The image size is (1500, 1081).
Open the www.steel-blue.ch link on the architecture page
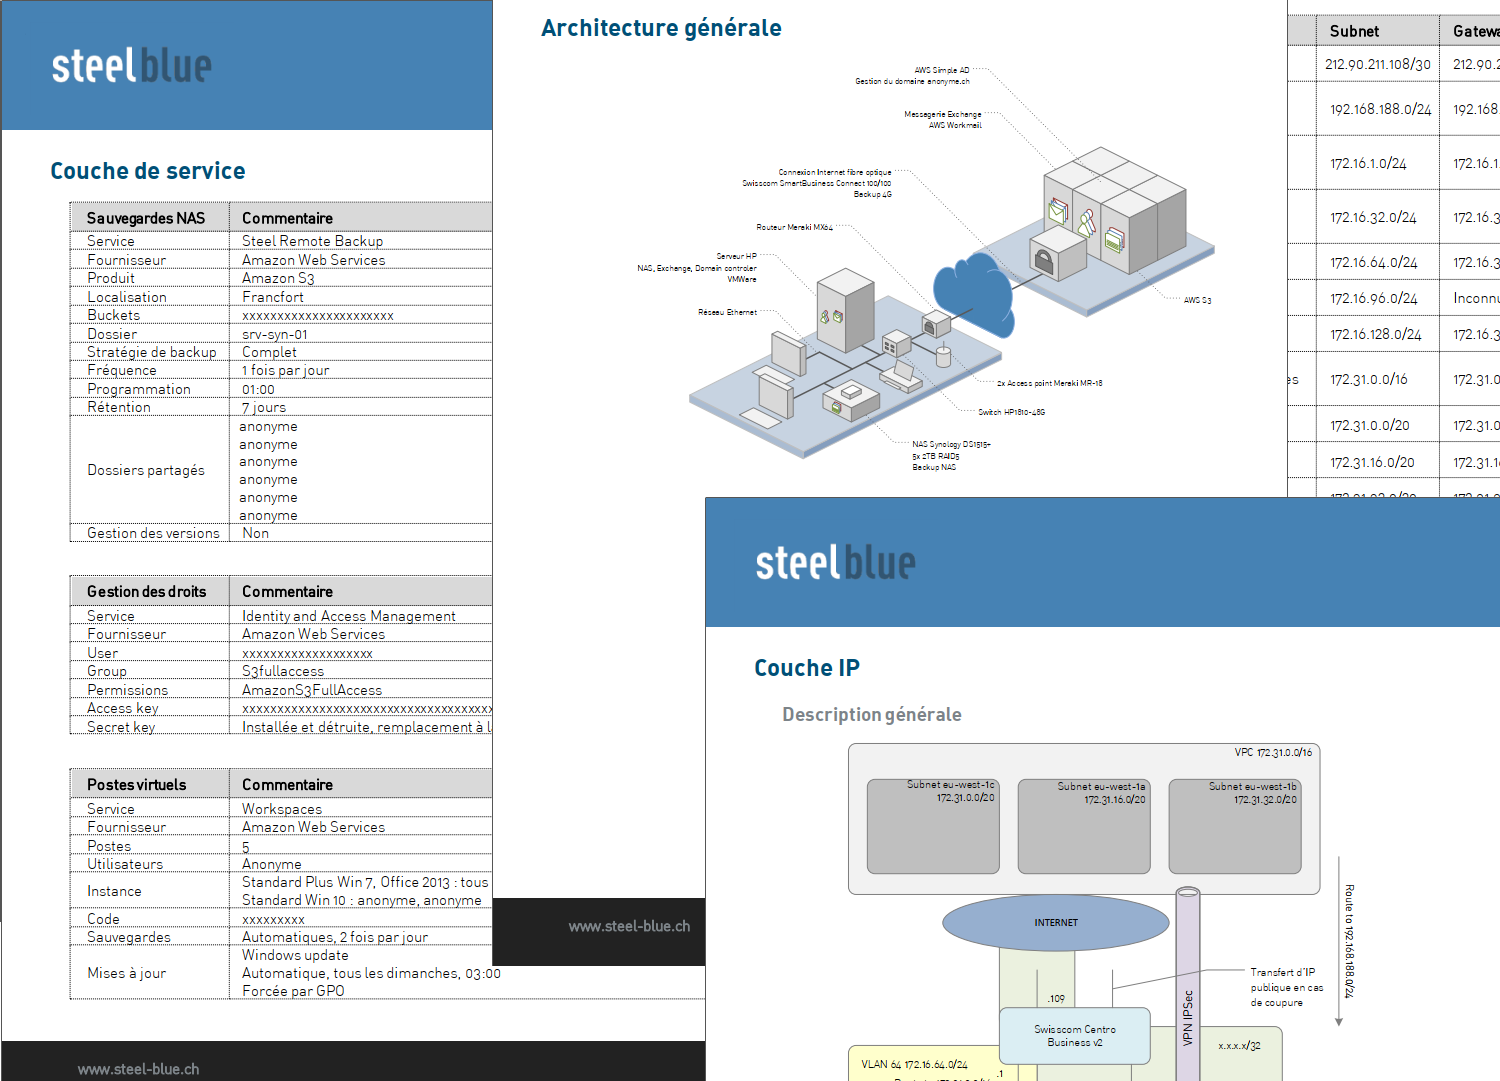point(629,926)
